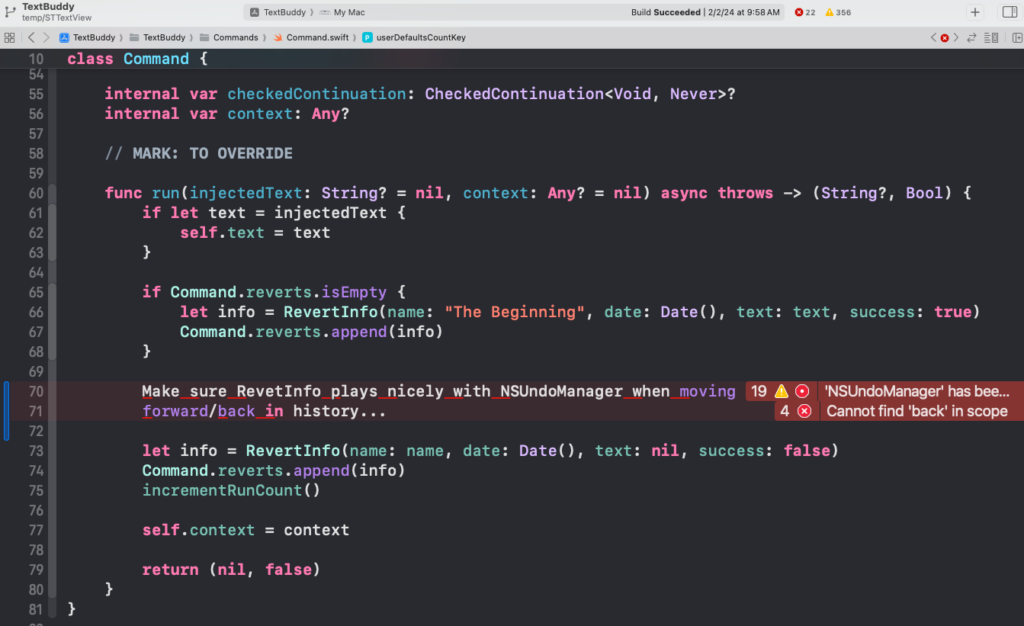The height and width of the screenshot is (626, 1024).
Task: Toggle the inspector sidebar panel
Action: point(1009,12)
